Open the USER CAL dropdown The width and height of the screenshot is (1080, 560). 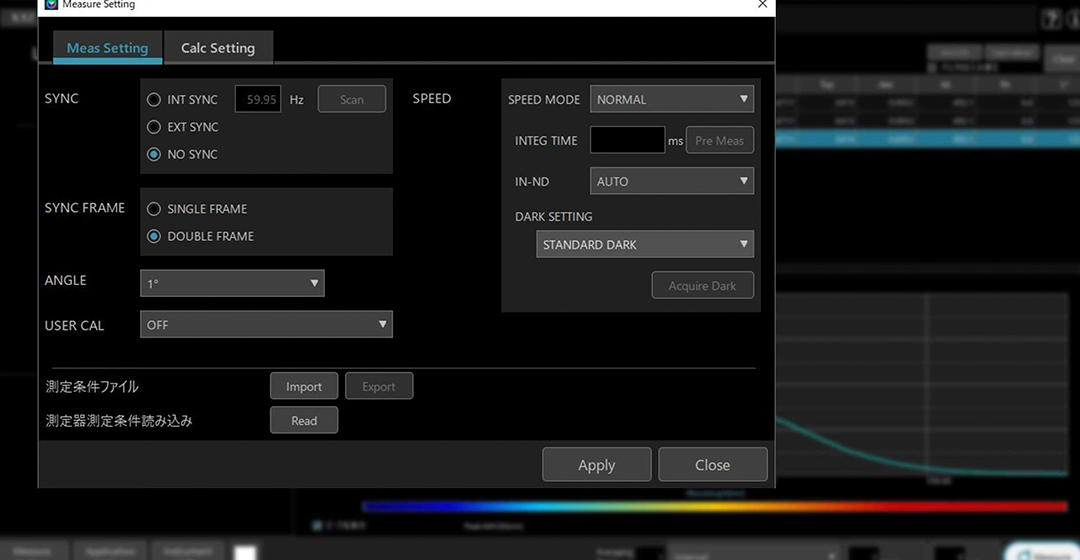coord(266,324)
